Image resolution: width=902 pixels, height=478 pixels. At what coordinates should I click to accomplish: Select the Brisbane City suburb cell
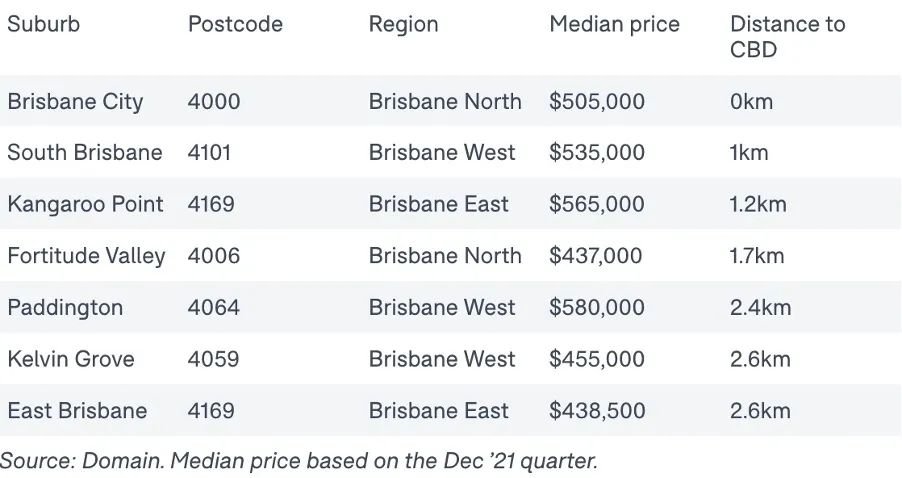(75, 102)
